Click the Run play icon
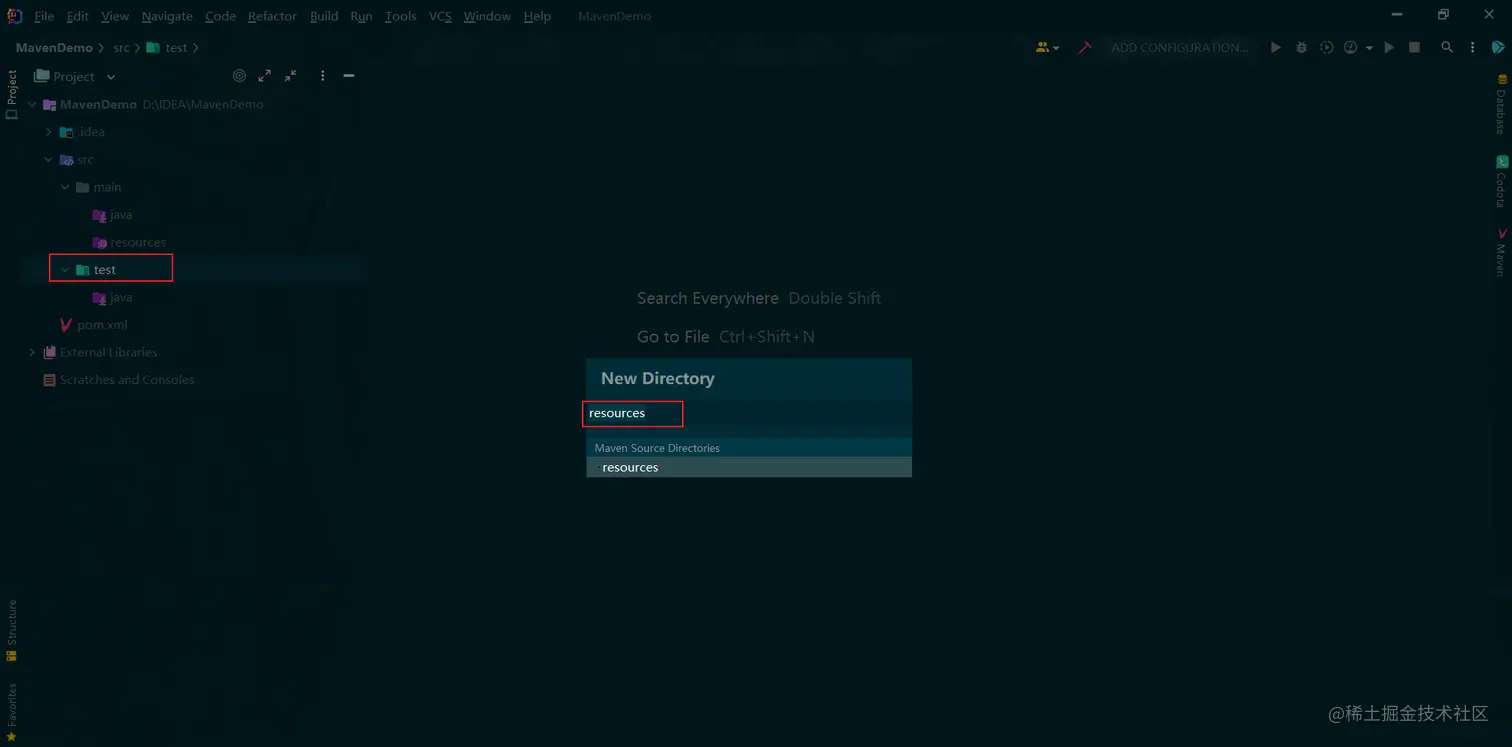 coord(1275,47)
